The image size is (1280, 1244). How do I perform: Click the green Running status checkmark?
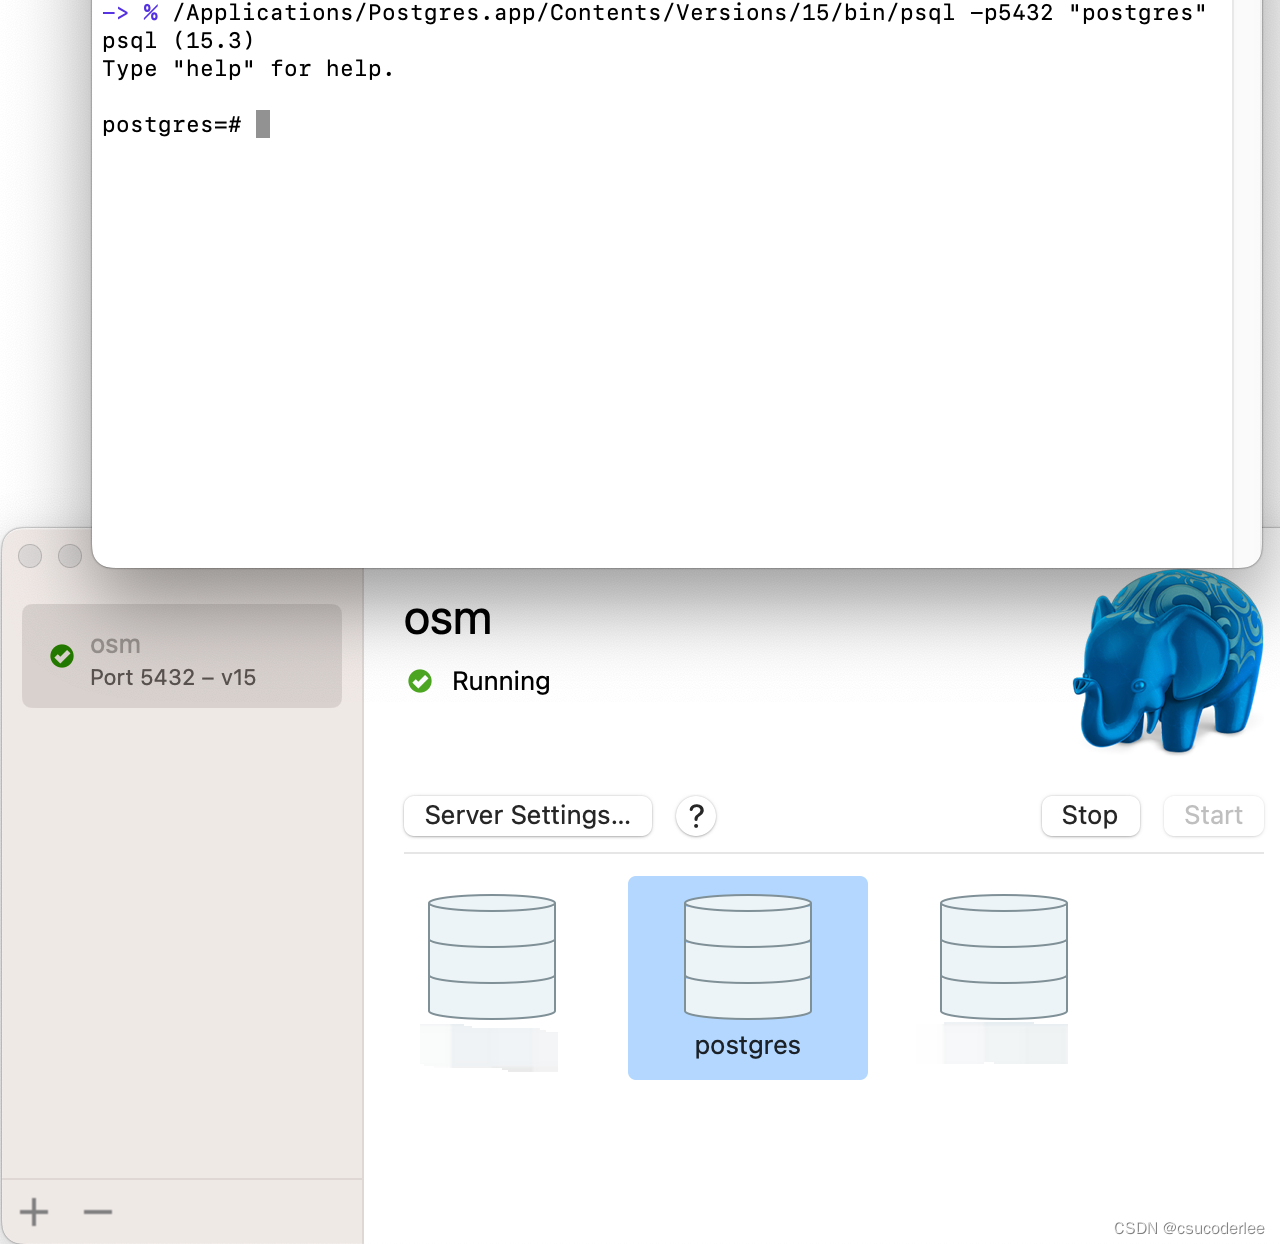click(x=420, y=681)
